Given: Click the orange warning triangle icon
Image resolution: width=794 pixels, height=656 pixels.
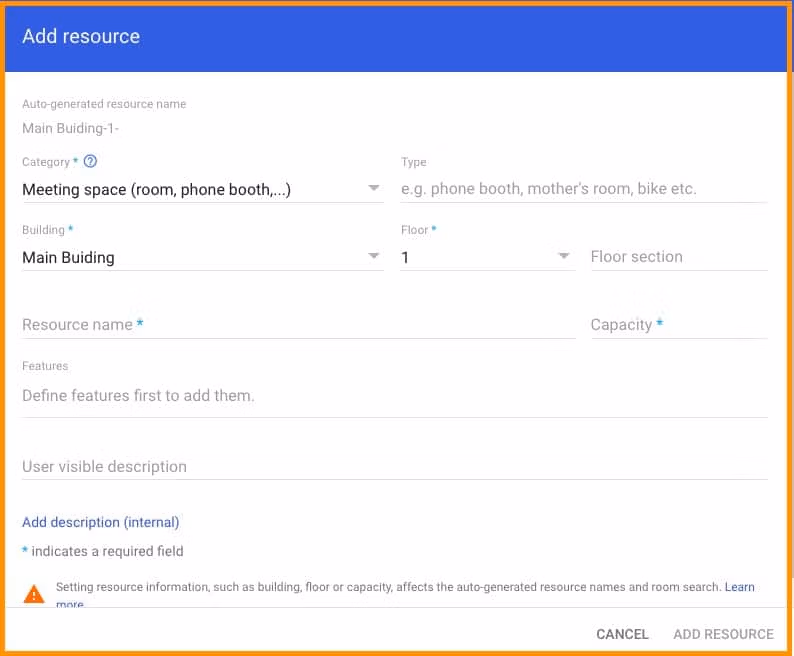Looking at the screenshot, I should (x=34, y=594).
